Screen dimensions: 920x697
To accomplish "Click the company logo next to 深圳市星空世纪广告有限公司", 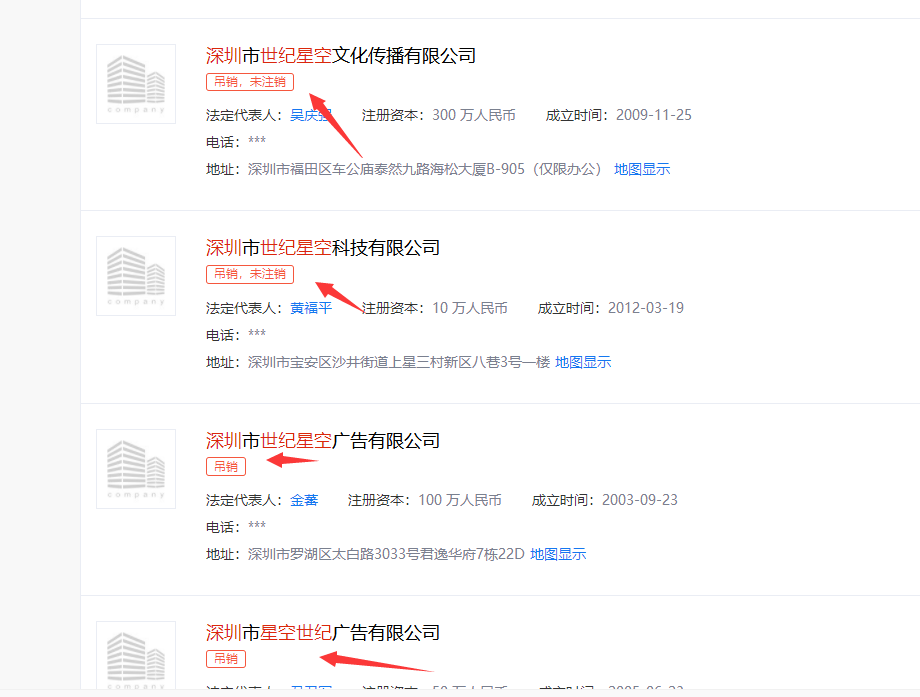I will tap(136, 655).
